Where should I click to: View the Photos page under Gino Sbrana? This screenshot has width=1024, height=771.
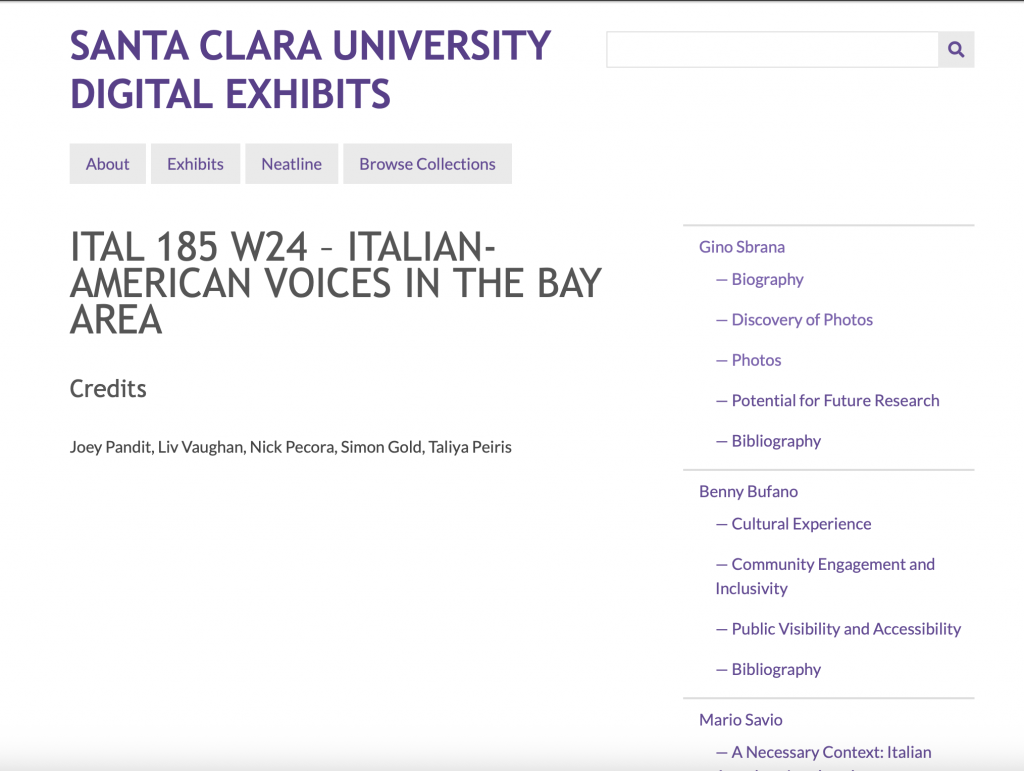pyautogui.click(x=748, y=360)
